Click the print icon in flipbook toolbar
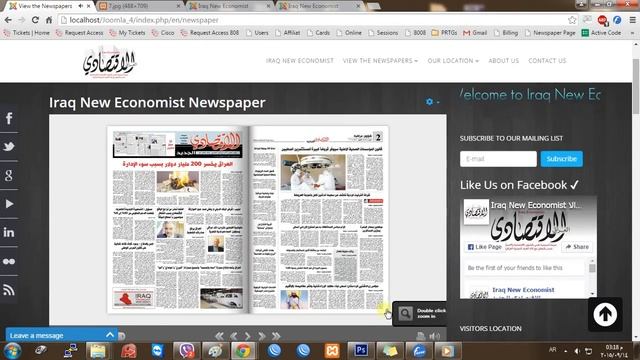Screen dimensions: 640x360 tap(421, 336)
